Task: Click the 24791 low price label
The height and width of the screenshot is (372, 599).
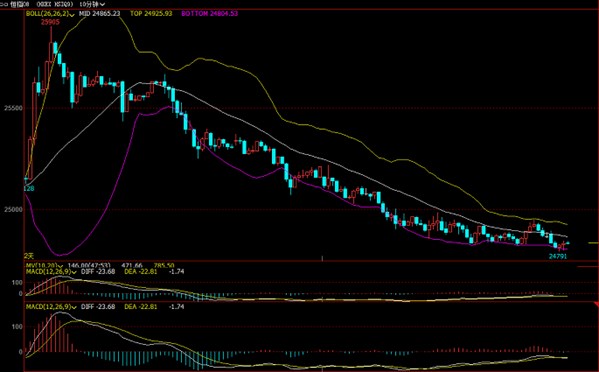Action: [x=558, y=256]
